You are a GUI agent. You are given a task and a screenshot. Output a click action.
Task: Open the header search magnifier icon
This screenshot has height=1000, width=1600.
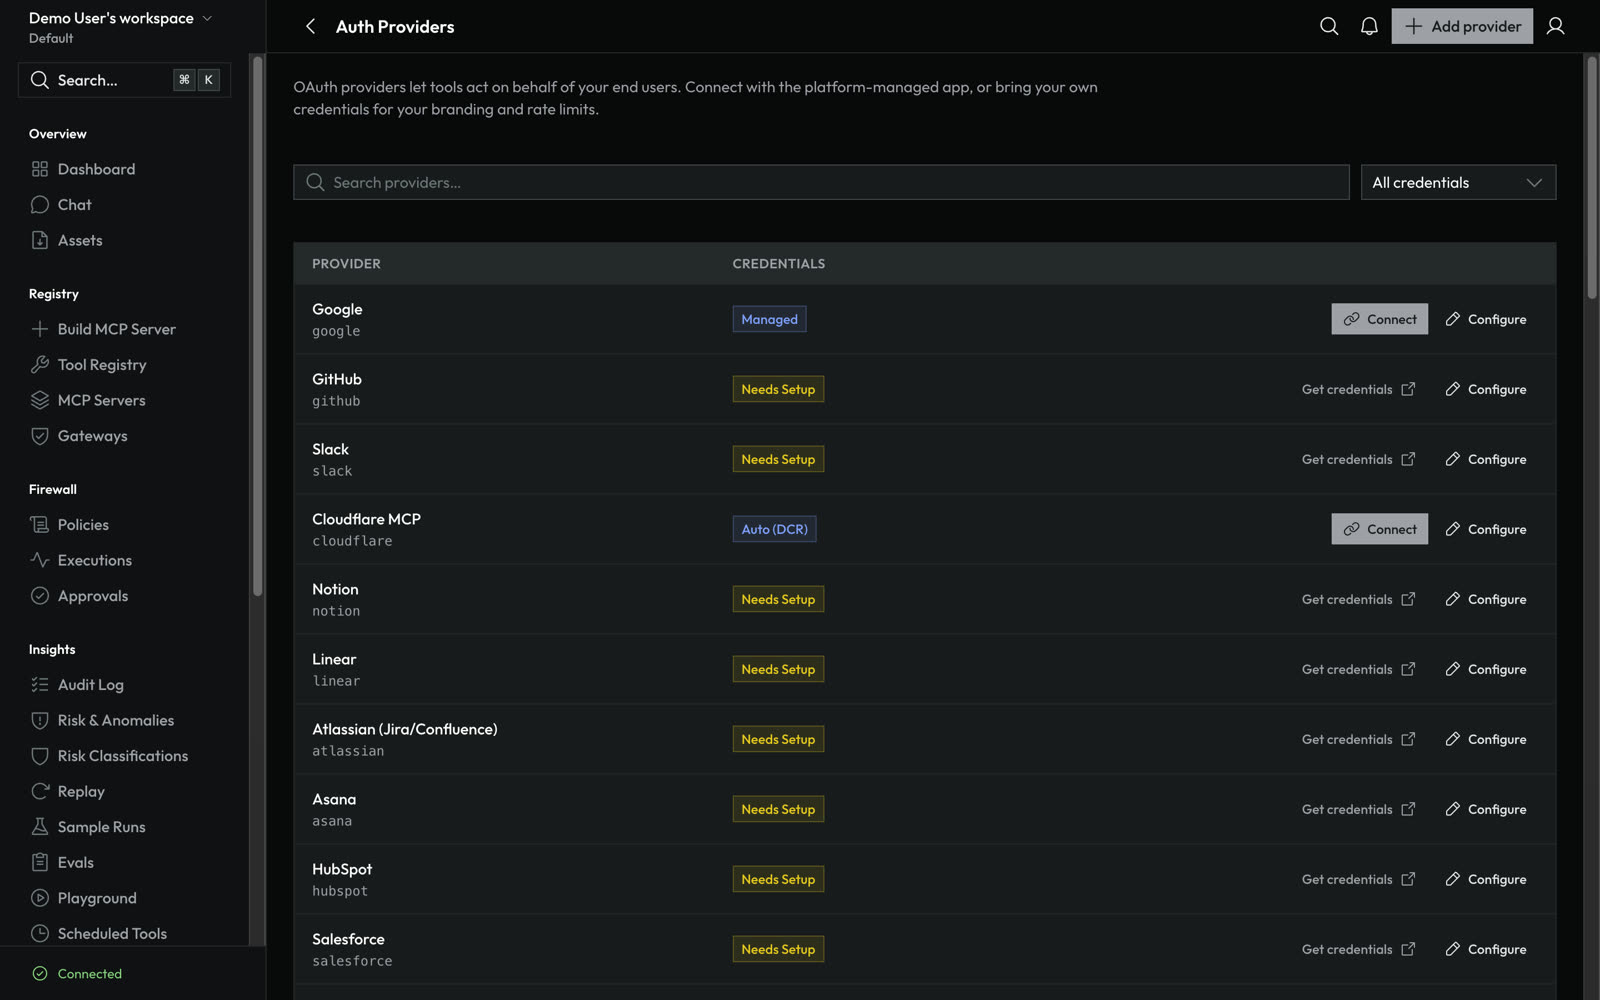point(1329,27)
